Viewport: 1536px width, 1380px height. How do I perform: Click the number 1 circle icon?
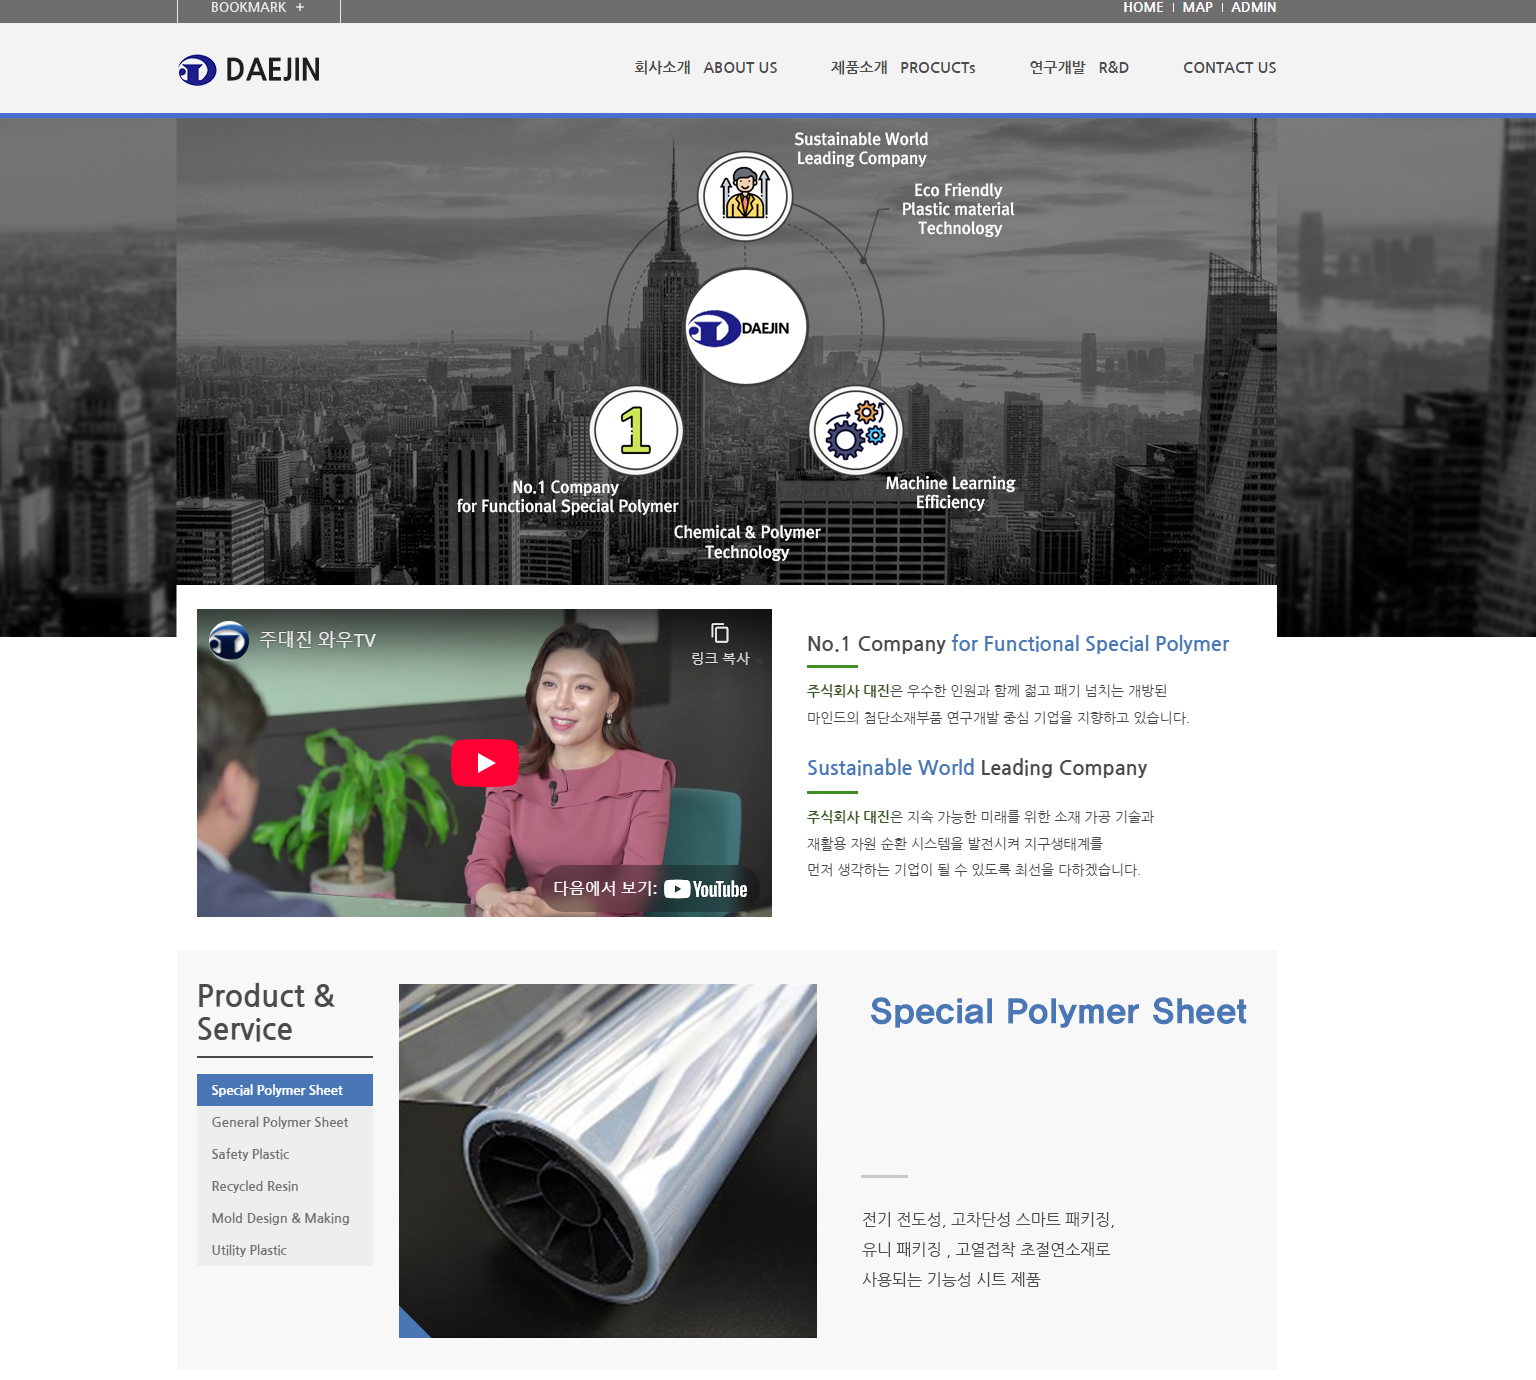[x=636, y=431]
